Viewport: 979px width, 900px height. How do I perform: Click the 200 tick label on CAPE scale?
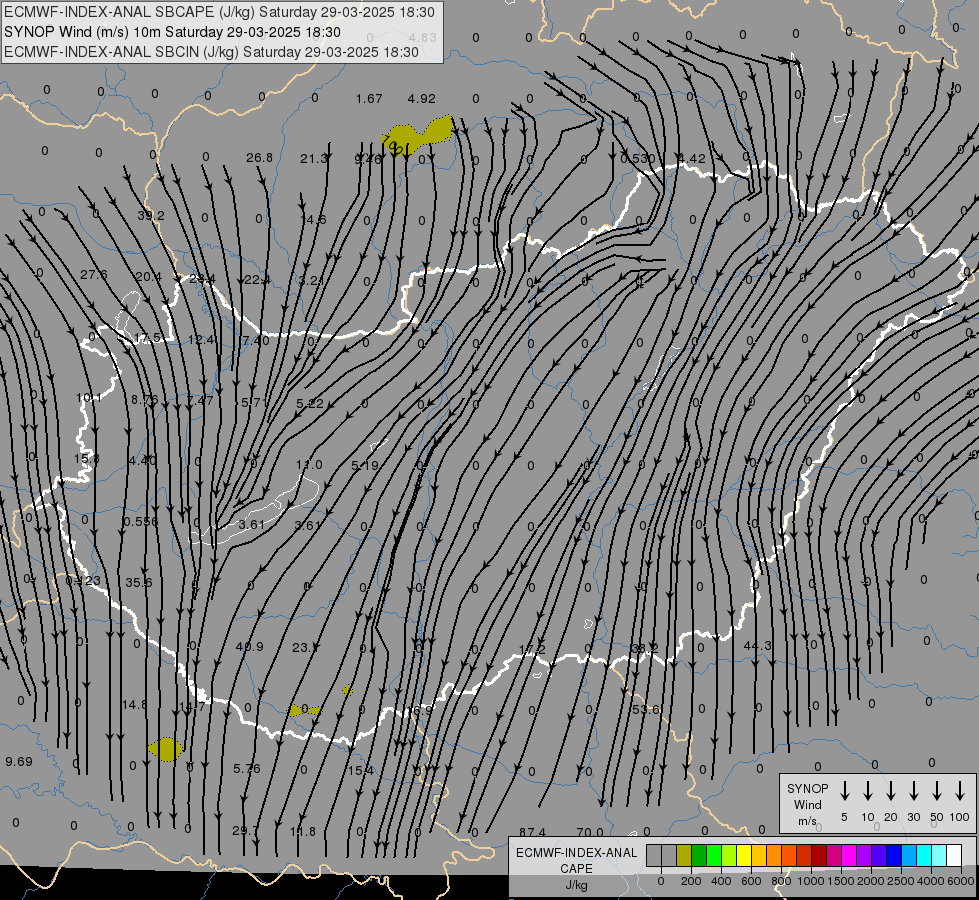click(691, 881)
